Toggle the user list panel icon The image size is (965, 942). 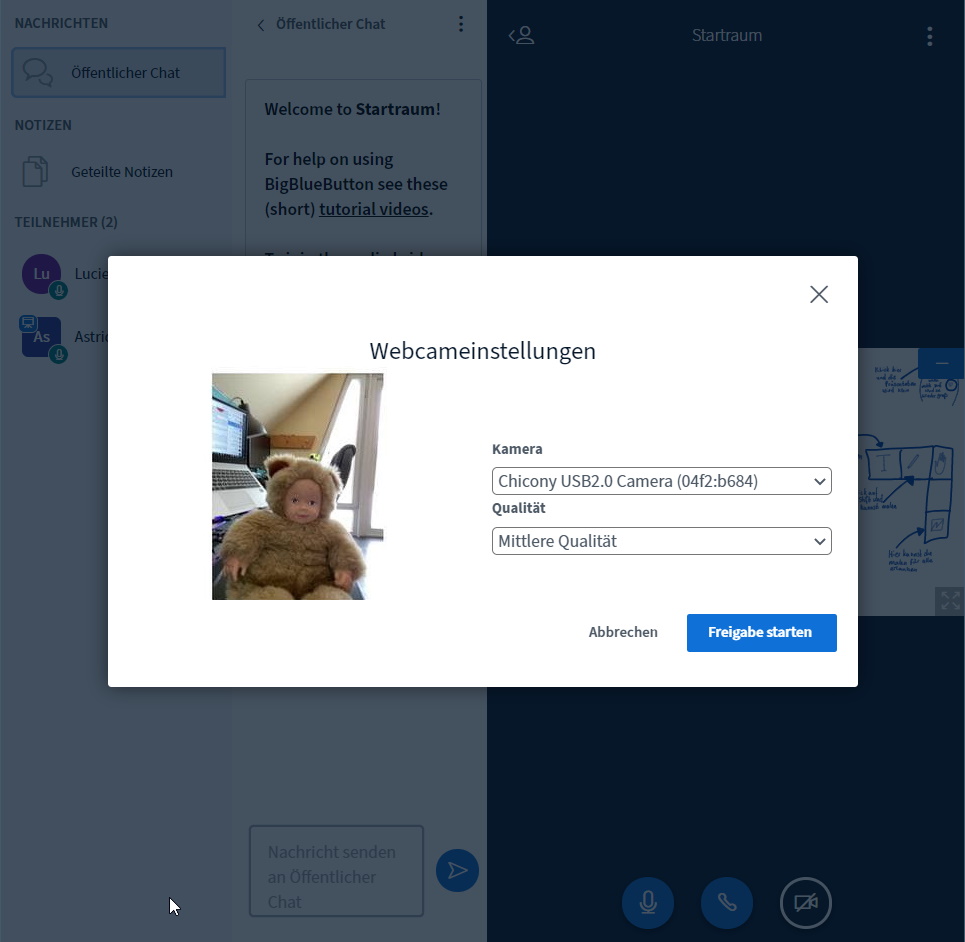[x=521, y=35]
